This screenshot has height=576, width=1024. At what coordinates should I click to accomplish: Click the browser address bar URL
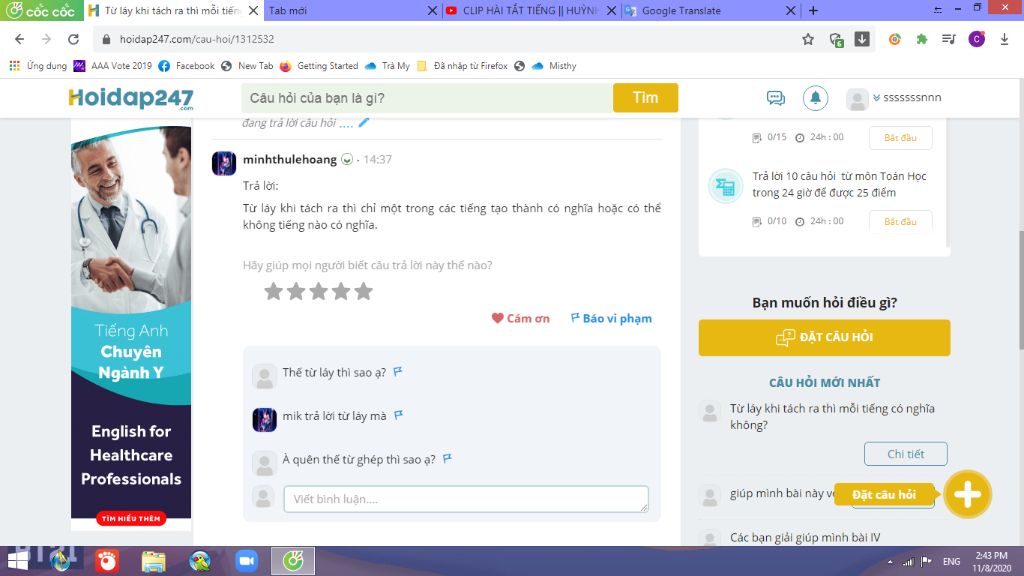tap(197, 39)
